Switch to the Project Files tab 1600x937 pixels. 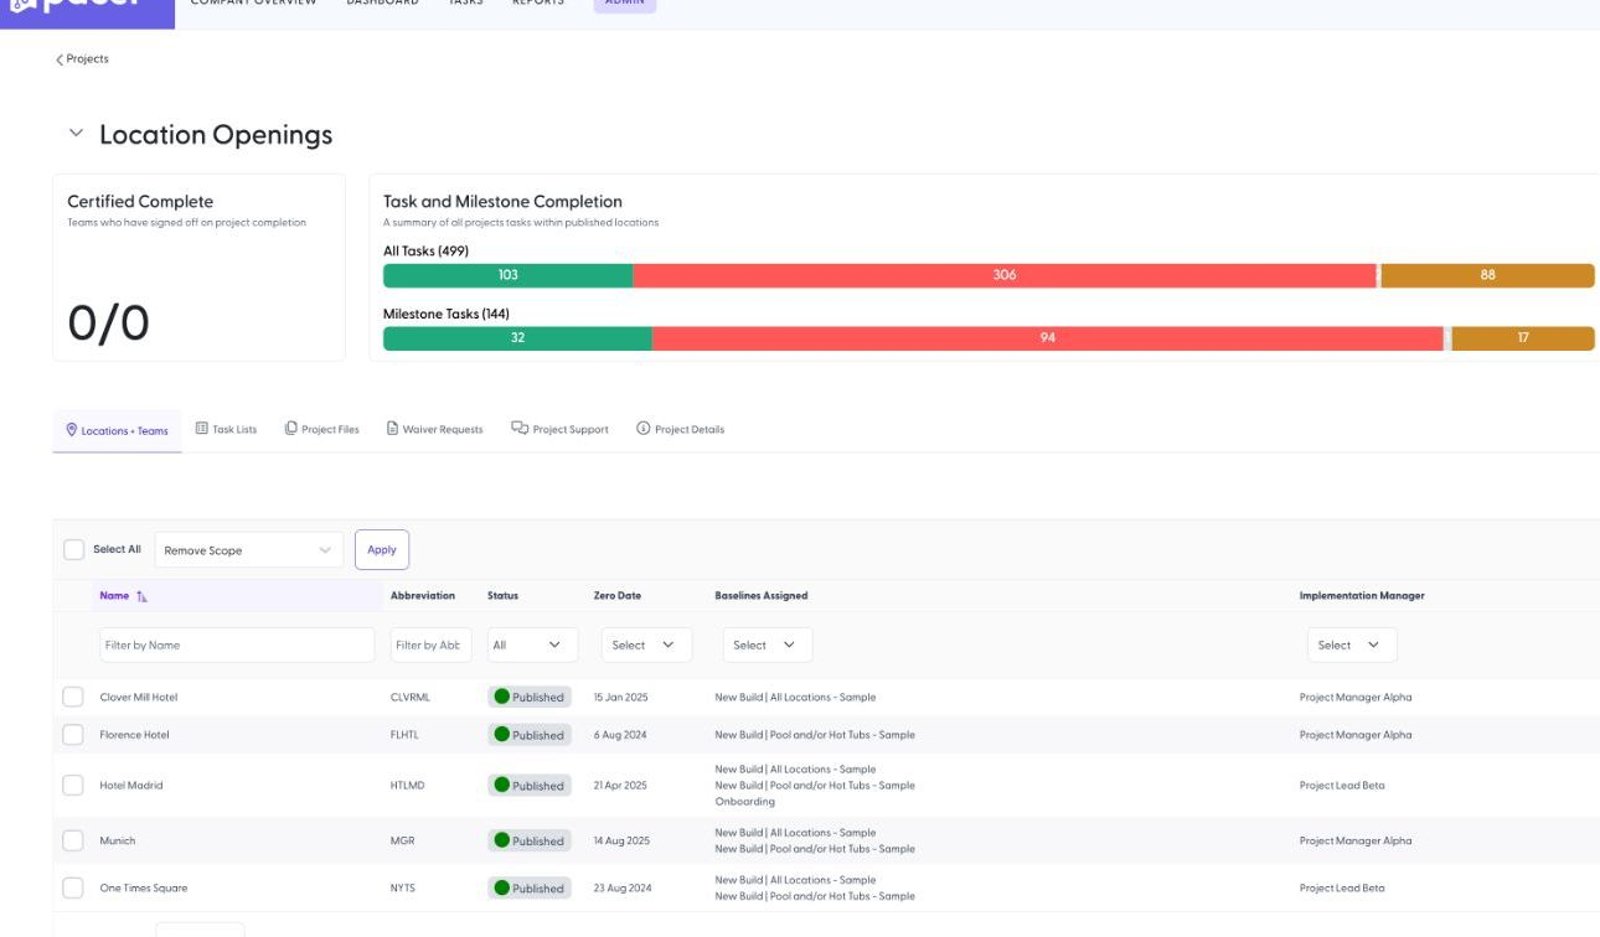click(322, 429)
